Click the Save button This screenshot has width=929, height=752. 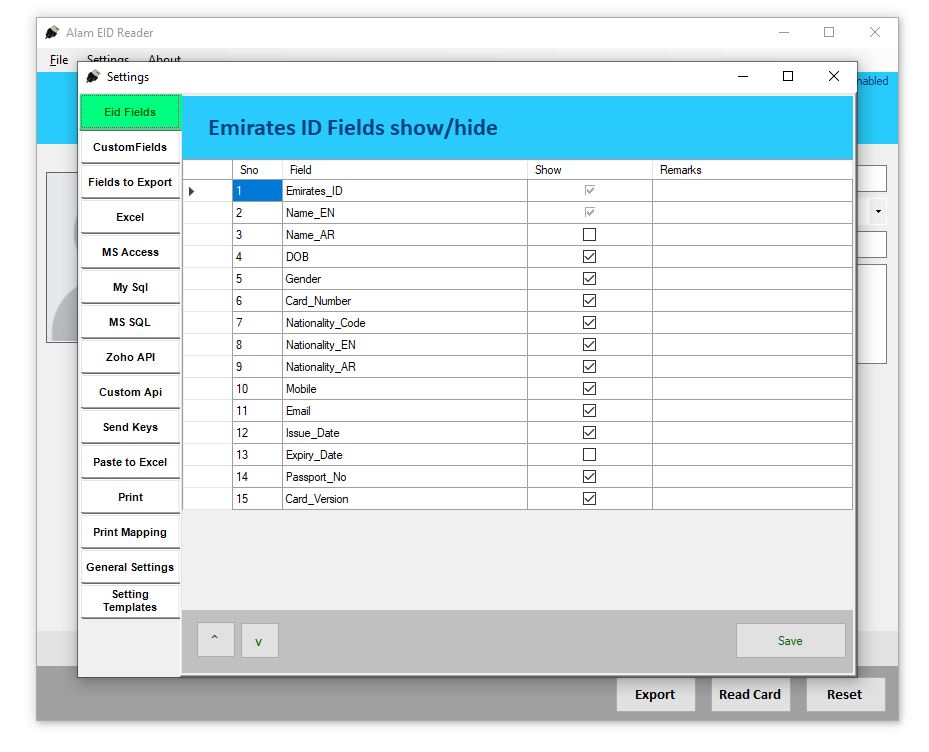tap(790, 641)
